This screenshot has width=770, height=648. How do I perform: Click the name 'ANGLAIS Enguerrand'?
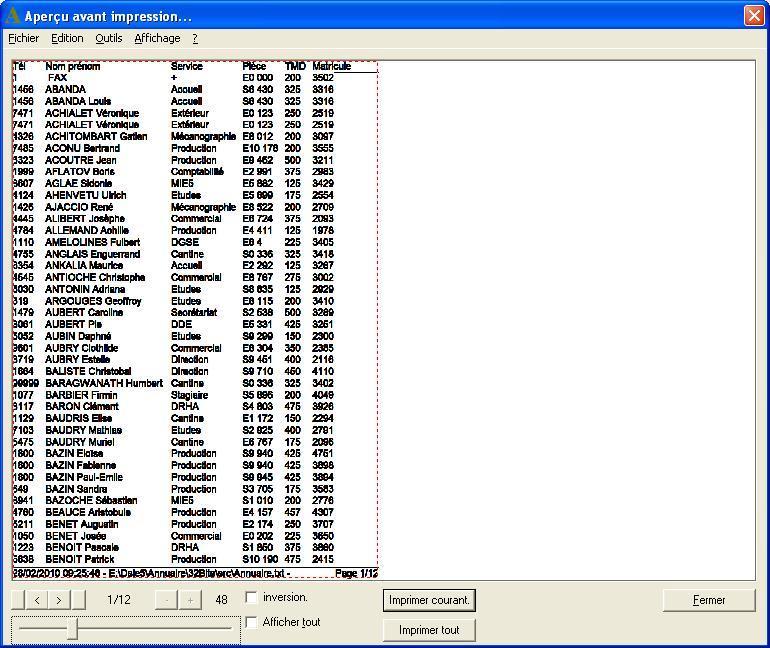pyautogui.click(x=93, y=254)
